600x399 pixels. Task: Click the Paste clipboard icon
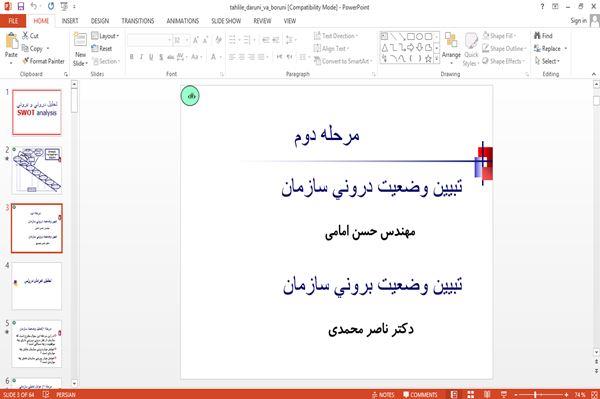click(11, 40)
